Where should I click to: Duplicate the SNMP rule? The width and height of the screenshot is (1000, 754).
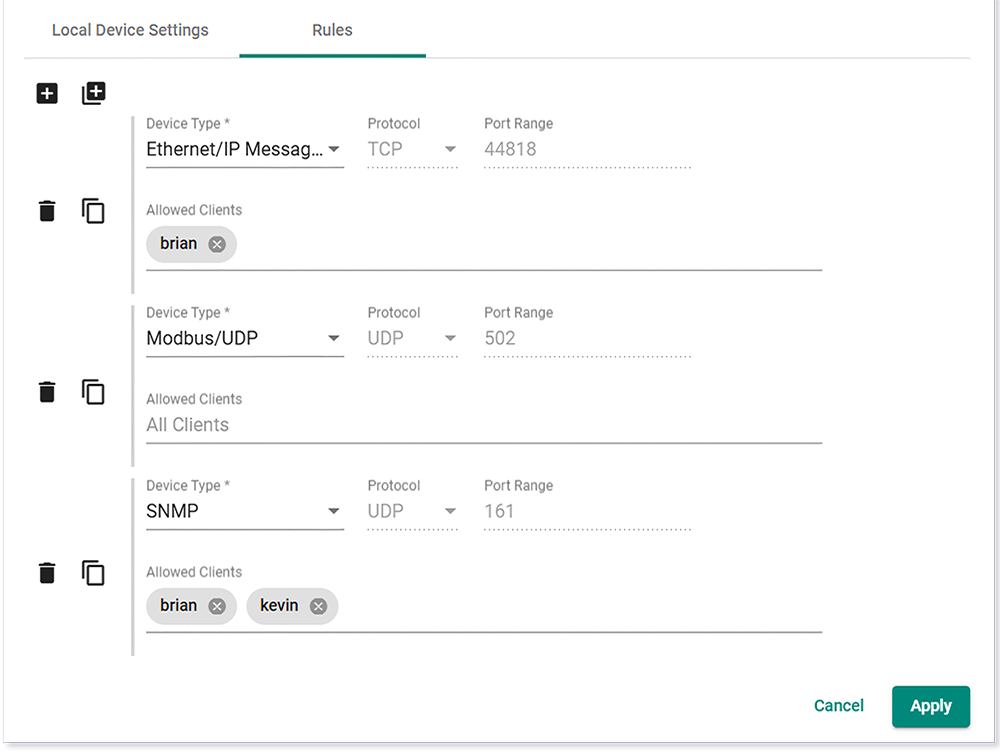coord(93,573)
